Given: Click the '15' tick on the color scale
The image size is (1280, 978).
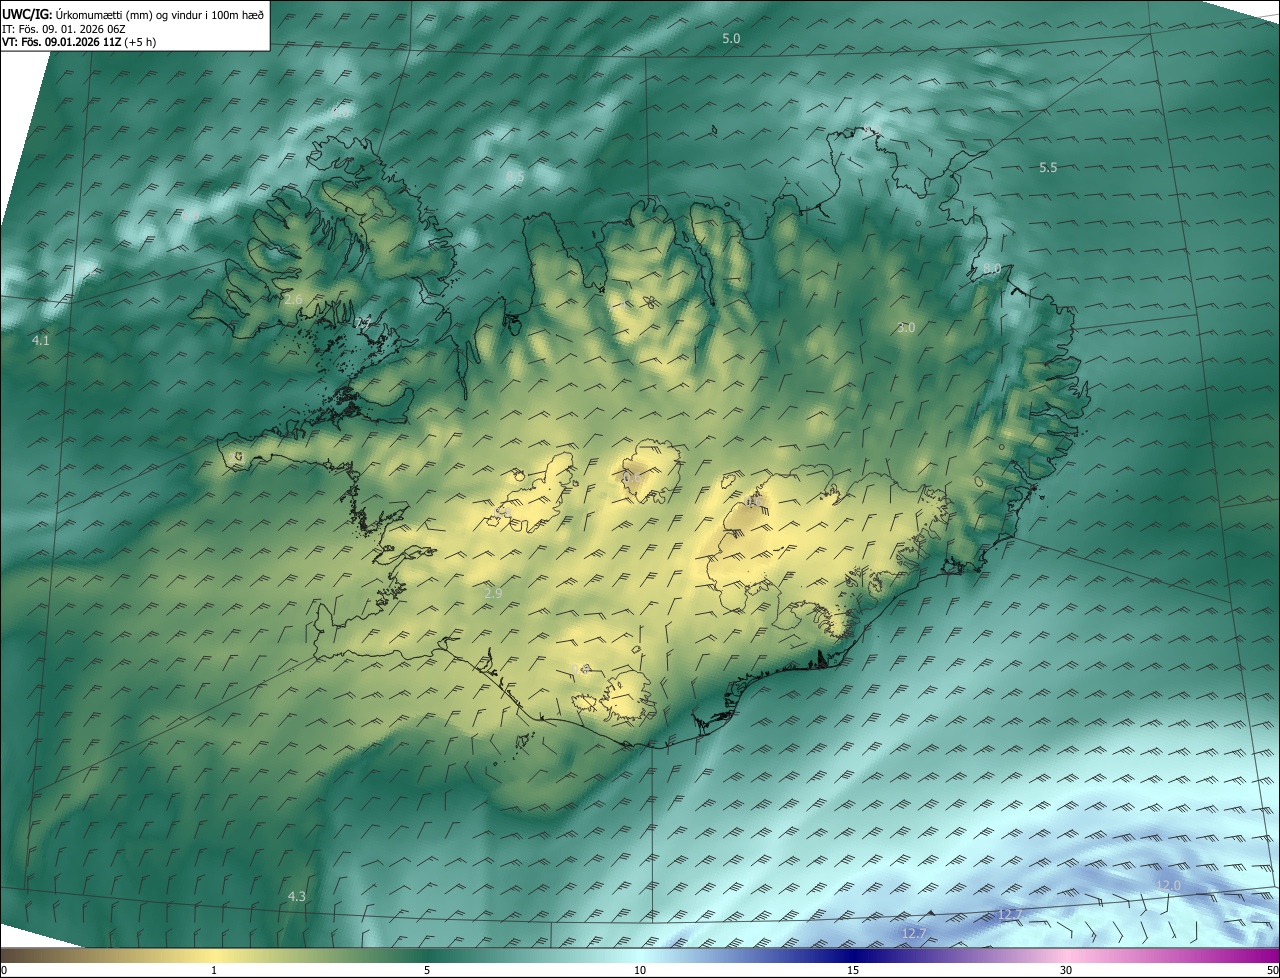Looking at the screenshot, I should click(x=853, y=970).
